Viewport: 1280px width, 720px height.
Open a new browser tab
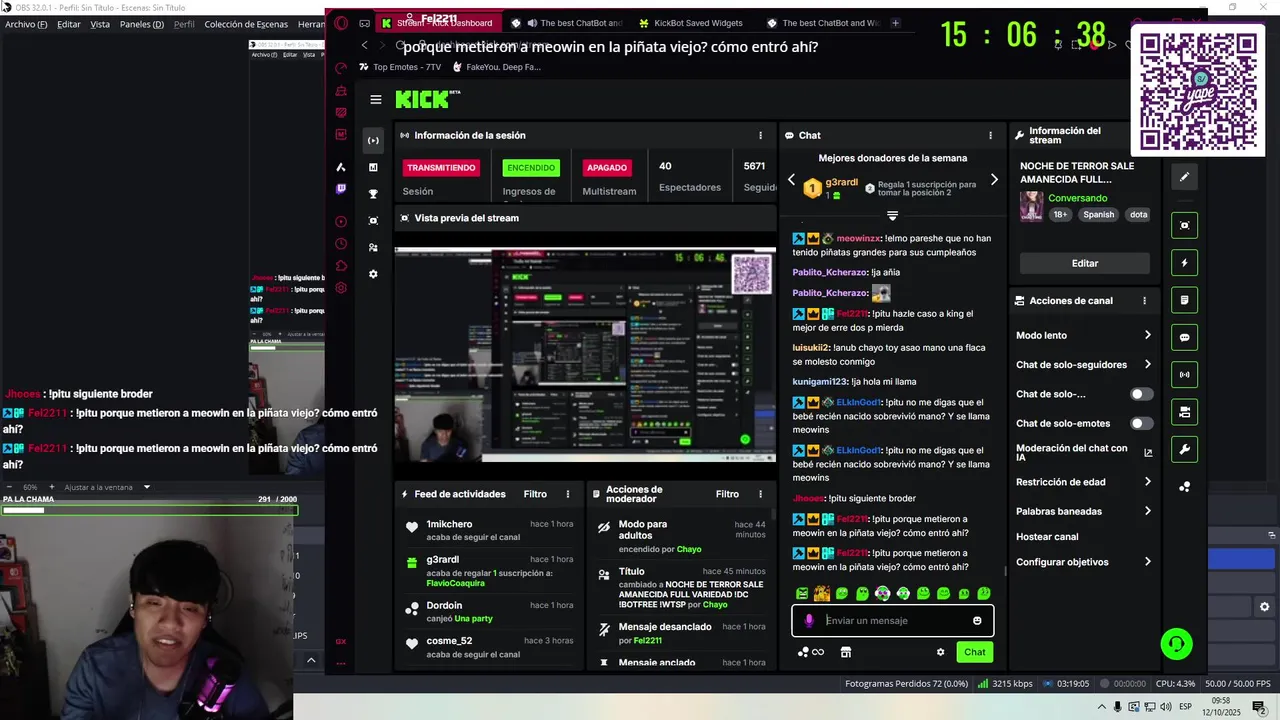895,23
